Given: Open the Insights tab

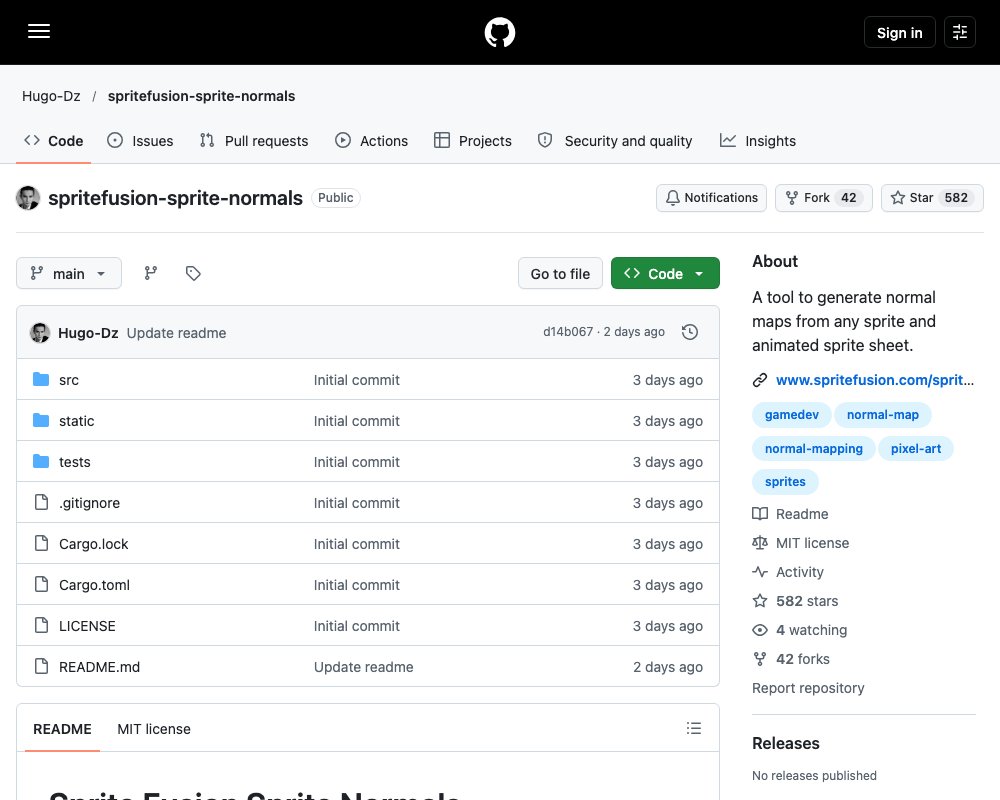Looking at the screenshot, I should click(x=758, y=141).
